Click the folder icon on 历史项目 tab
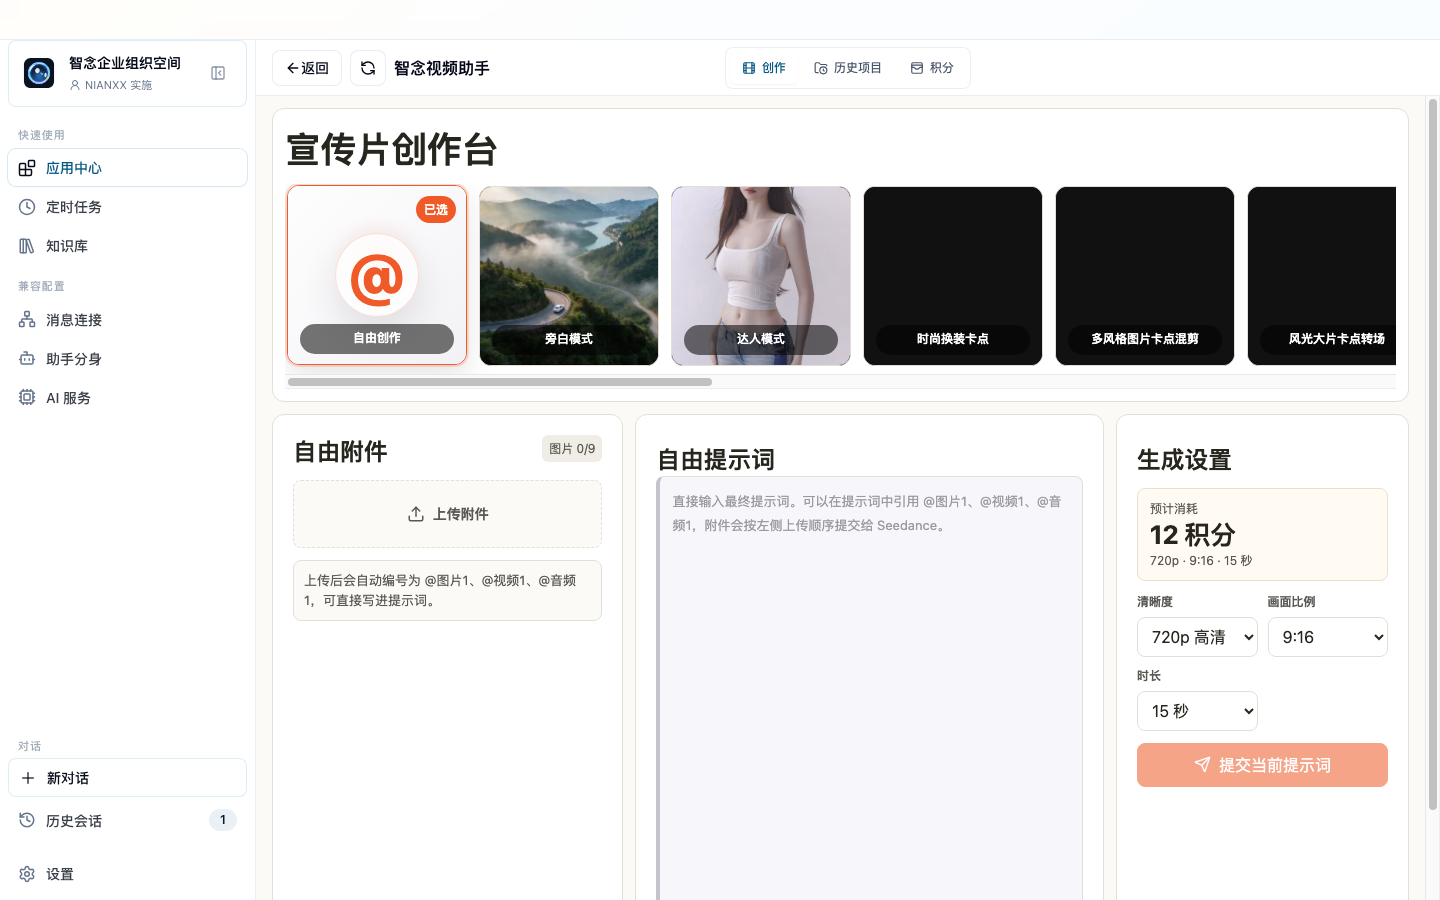The width and height of the screenshot is (1440, 900). point(821,68)
